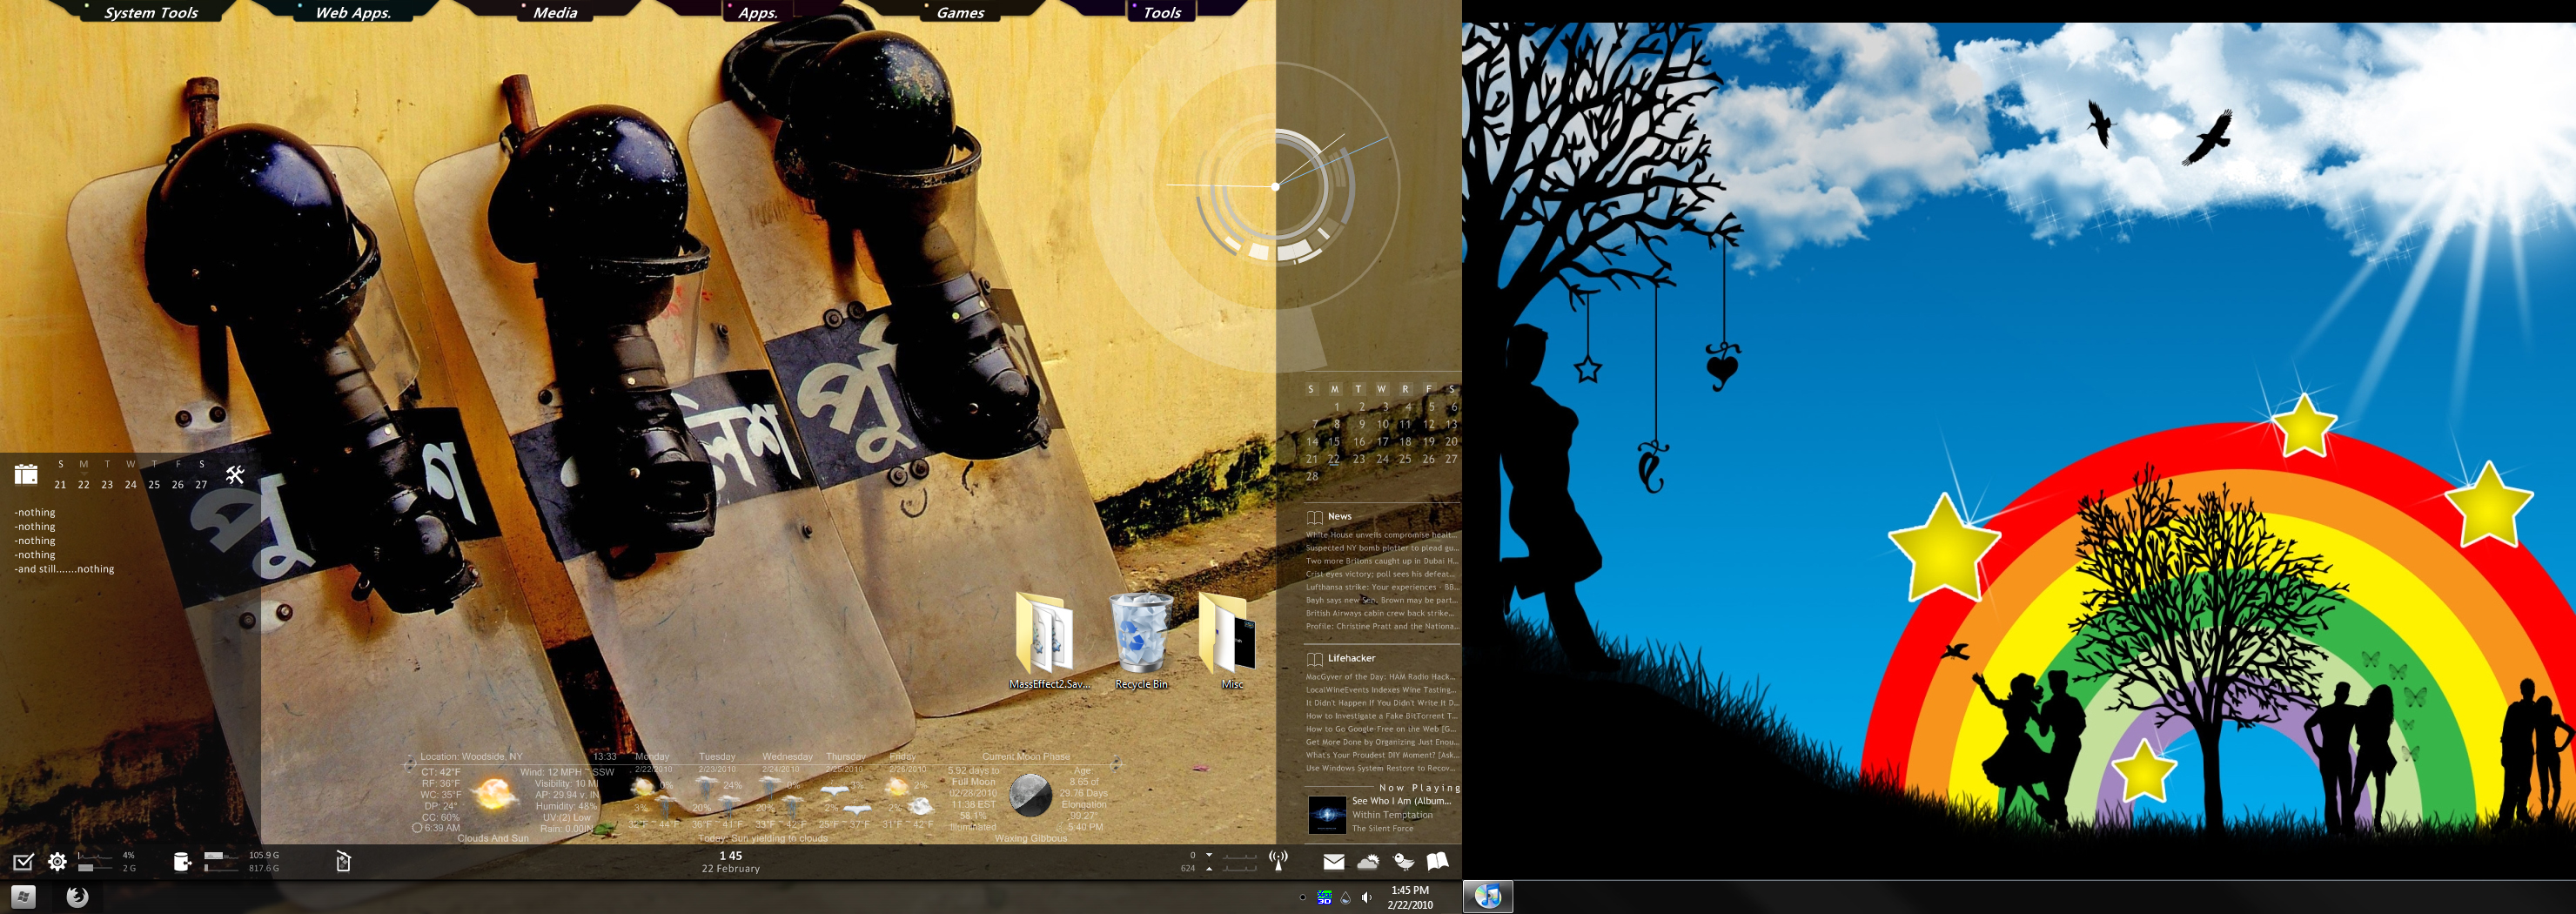
Task: Click 'Within Temptation' artist name
Action: coord(1392,815)
